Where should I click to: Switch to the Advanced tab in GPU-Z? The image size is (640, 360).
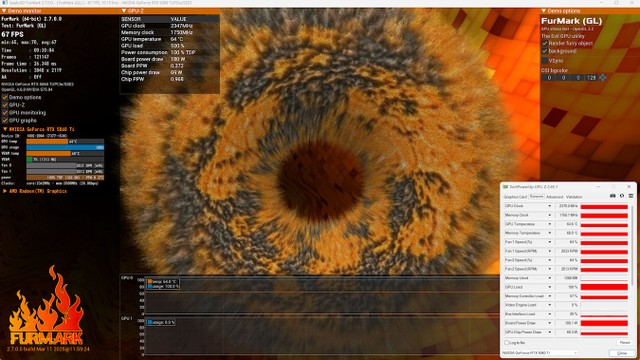point(554,197)
